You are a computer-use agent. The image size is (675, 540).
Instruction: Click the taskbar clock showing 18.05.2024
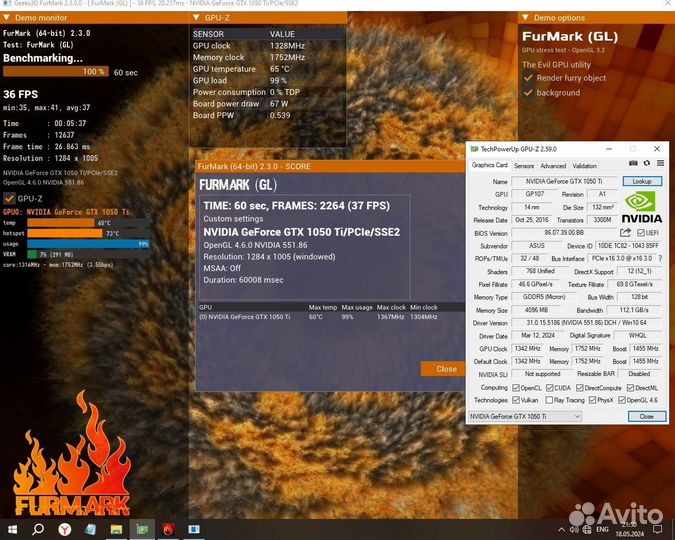(x=629, y=529)
